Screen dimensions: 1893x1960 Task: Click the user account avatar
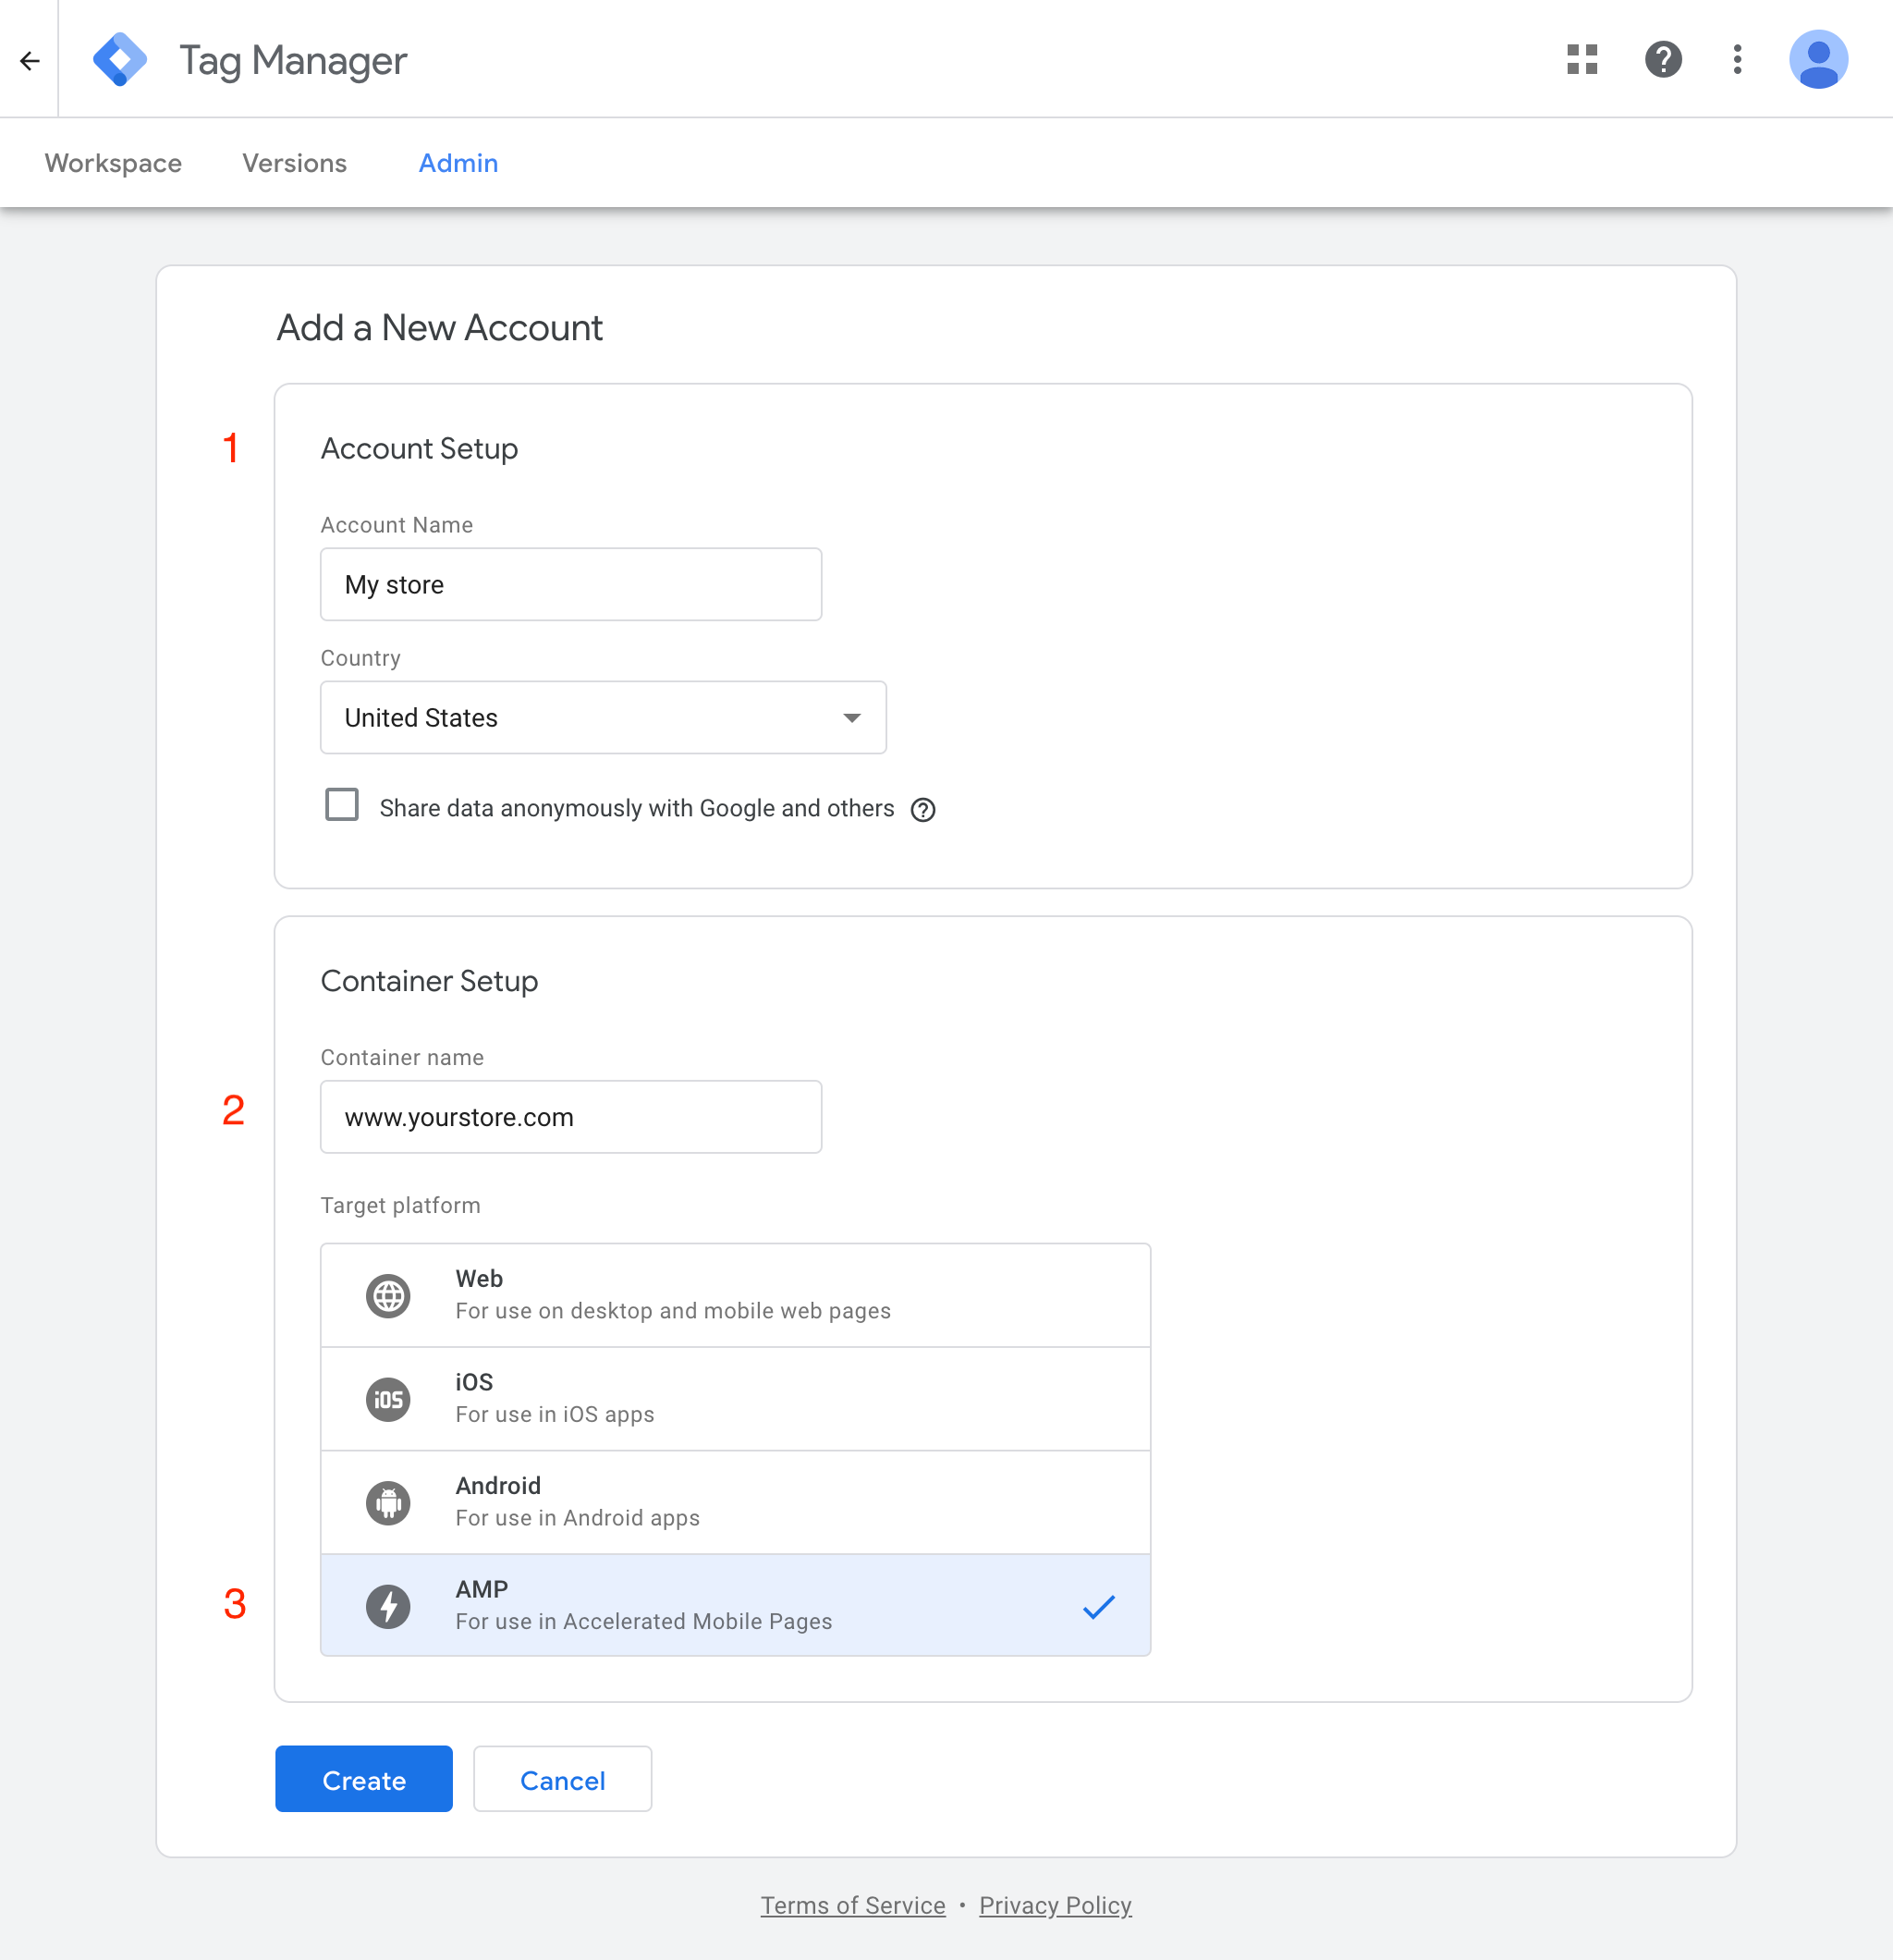click(x=1817, y=59)
